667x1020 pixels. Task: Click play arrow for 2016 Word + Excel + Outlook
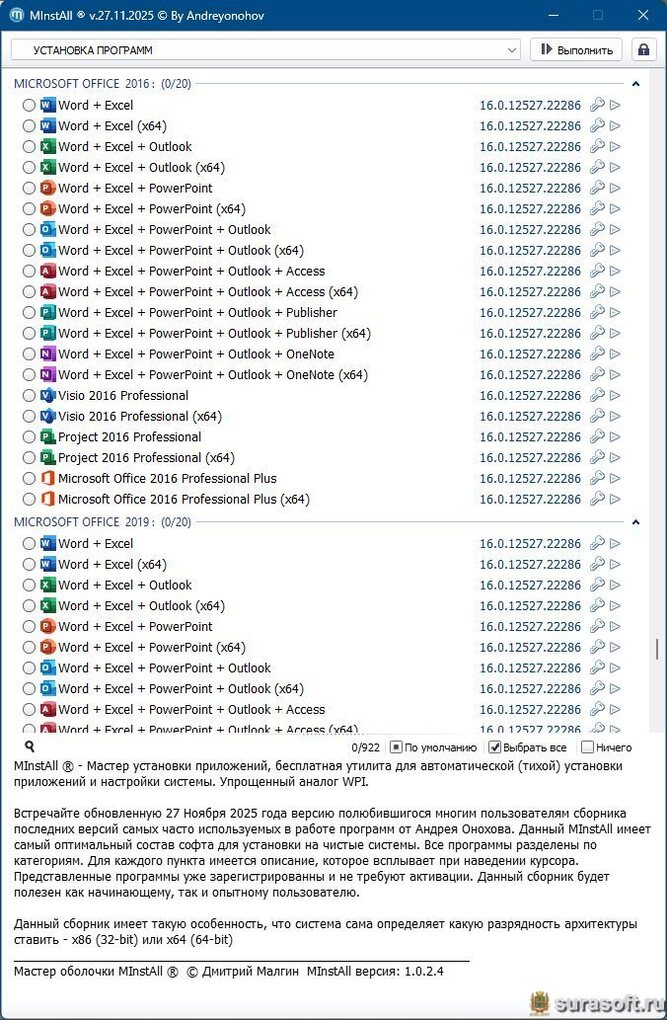pos(615,147)
